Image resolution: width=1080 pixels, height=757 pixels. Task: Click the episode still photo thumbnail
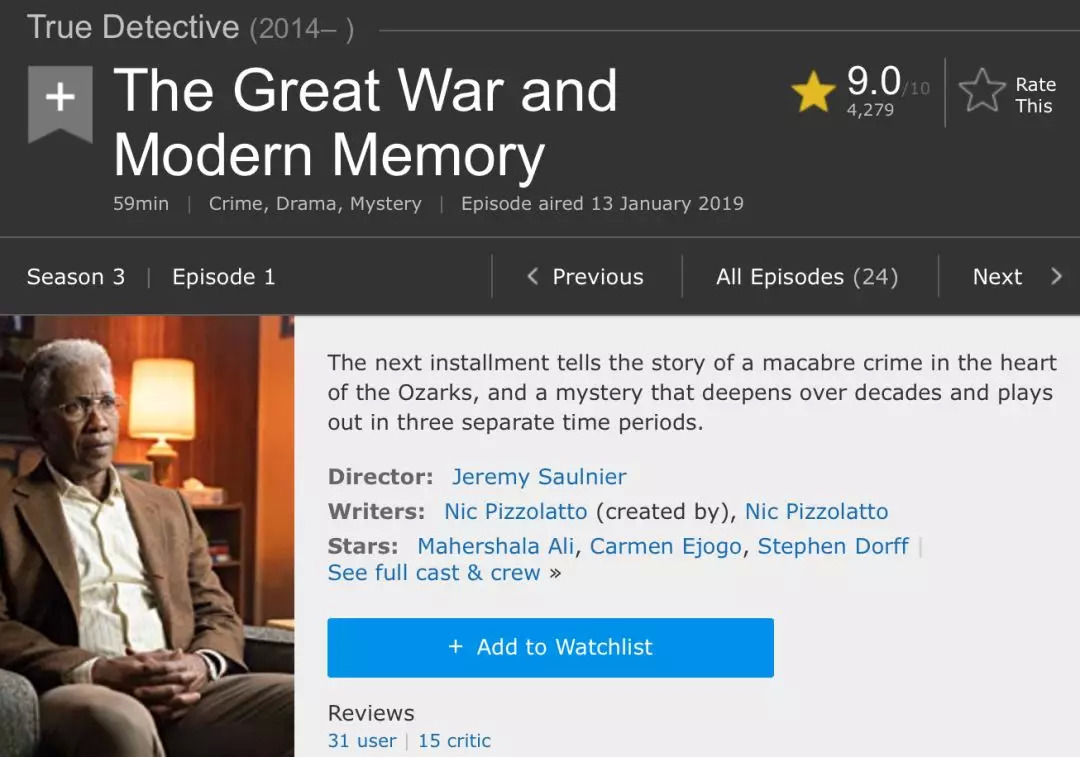(147, 536)
